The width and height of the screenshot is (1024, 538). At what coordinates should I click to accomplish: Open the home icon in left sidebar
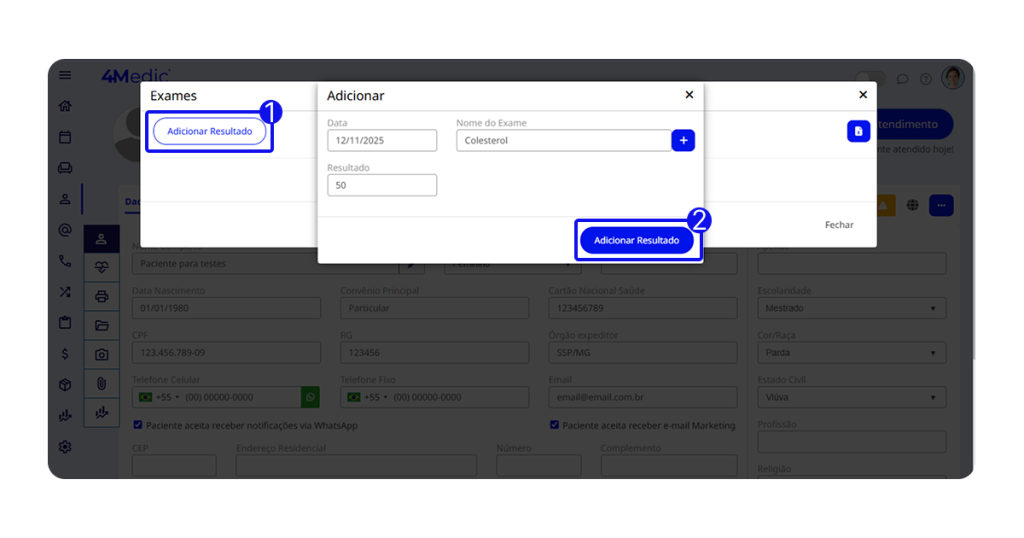(x=65, y=106)
